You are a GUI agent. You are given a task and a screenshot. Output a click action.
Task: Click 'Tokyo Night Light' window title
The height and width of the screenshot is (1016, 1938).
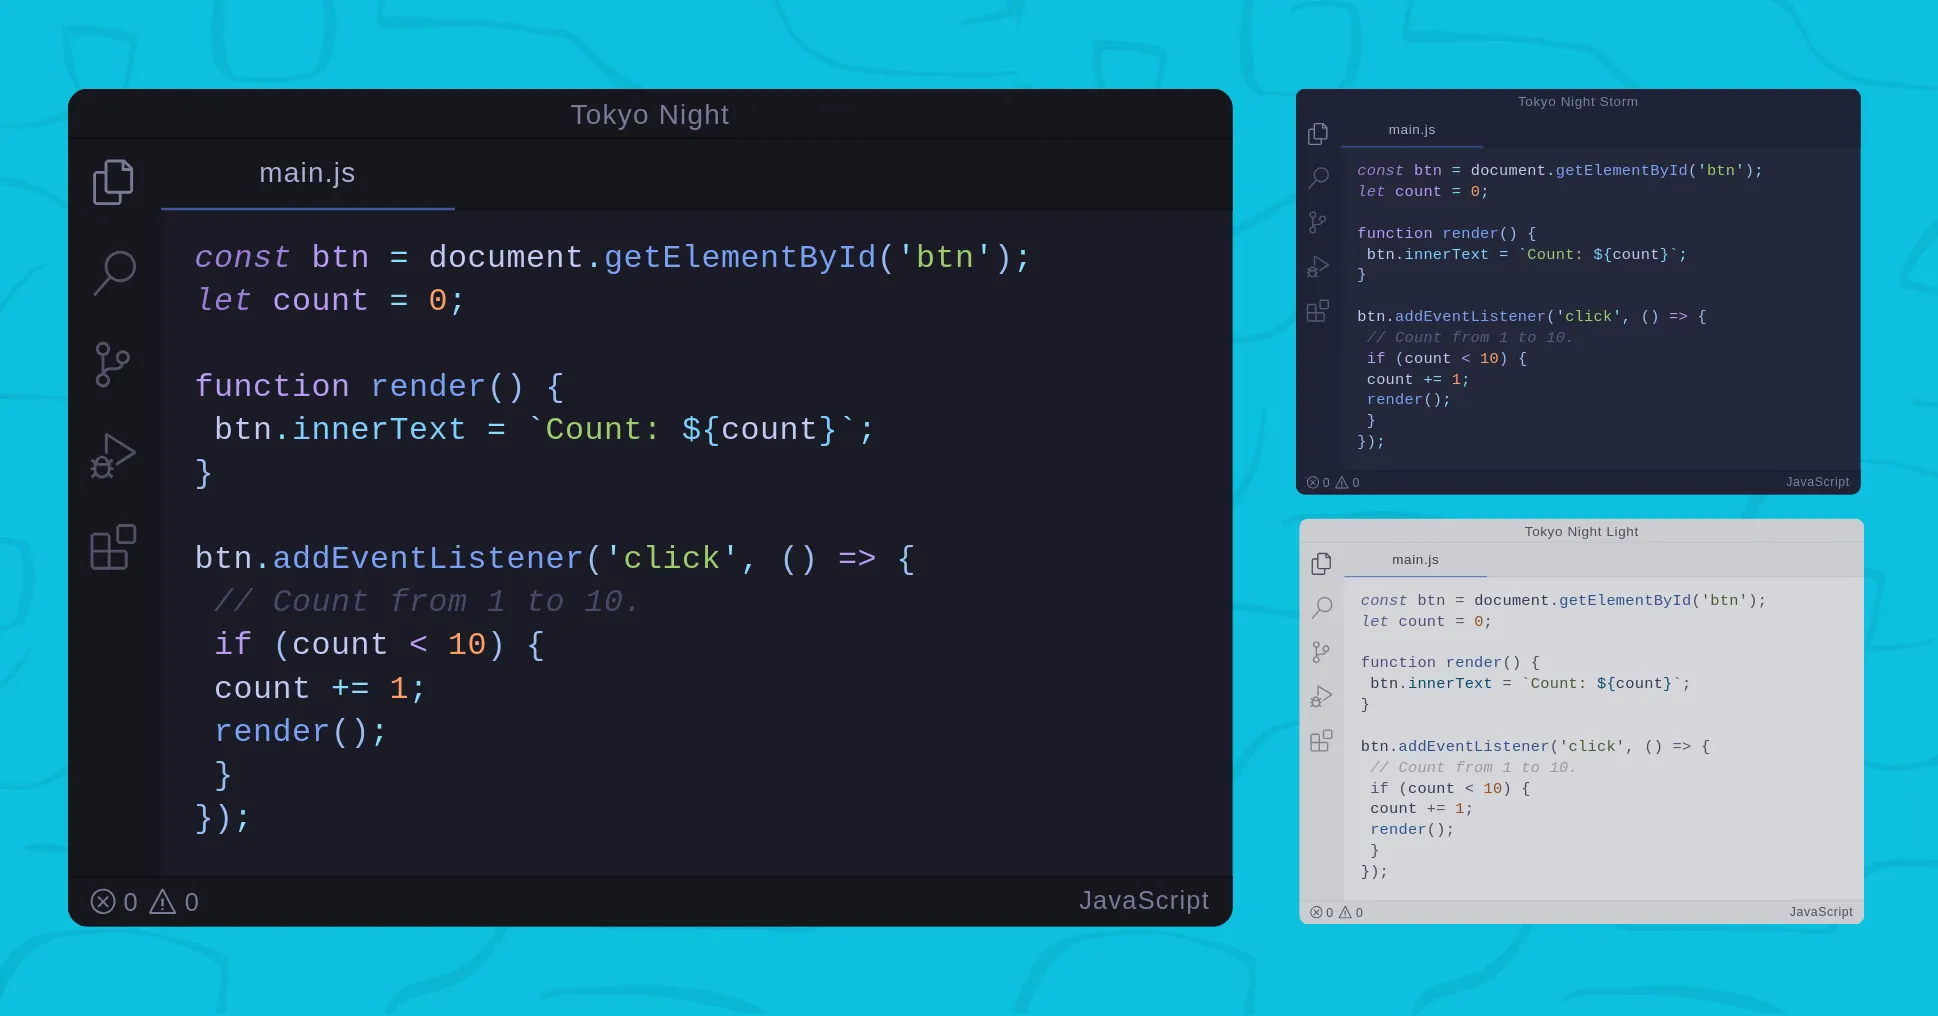point(1581,532)
